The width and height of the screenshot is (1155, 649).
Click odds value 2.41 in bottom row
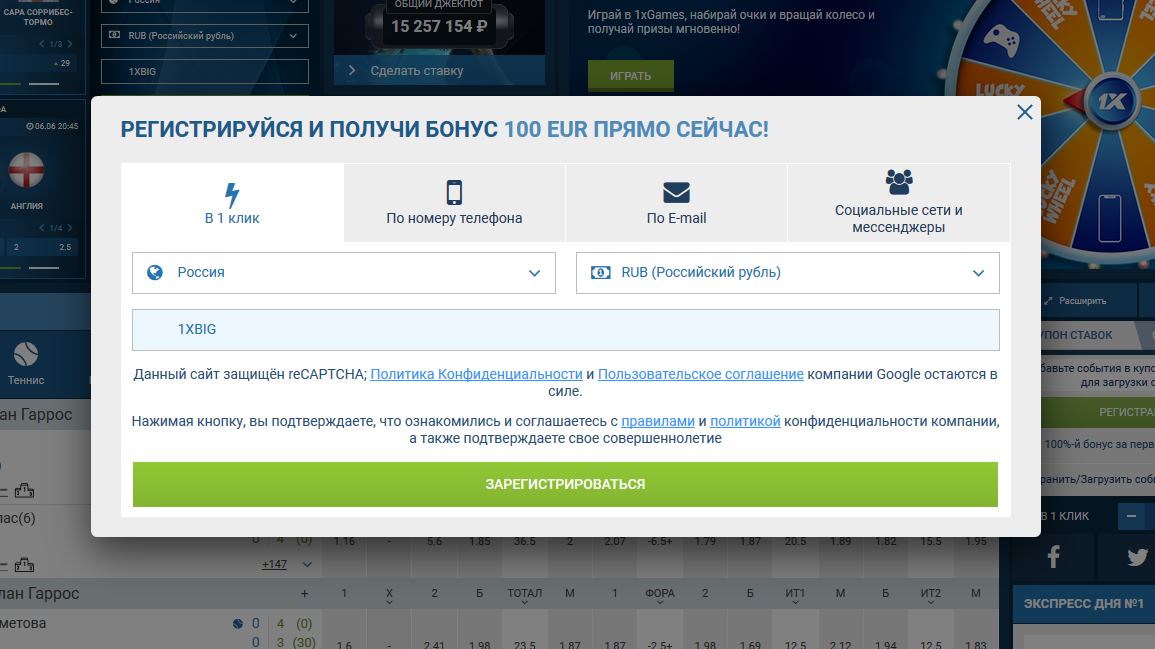435,645
